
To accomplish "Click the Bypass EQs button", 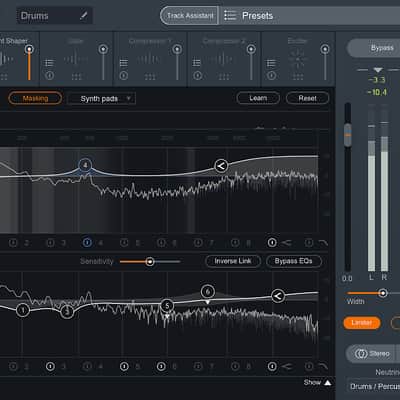I will coord(294,261).
